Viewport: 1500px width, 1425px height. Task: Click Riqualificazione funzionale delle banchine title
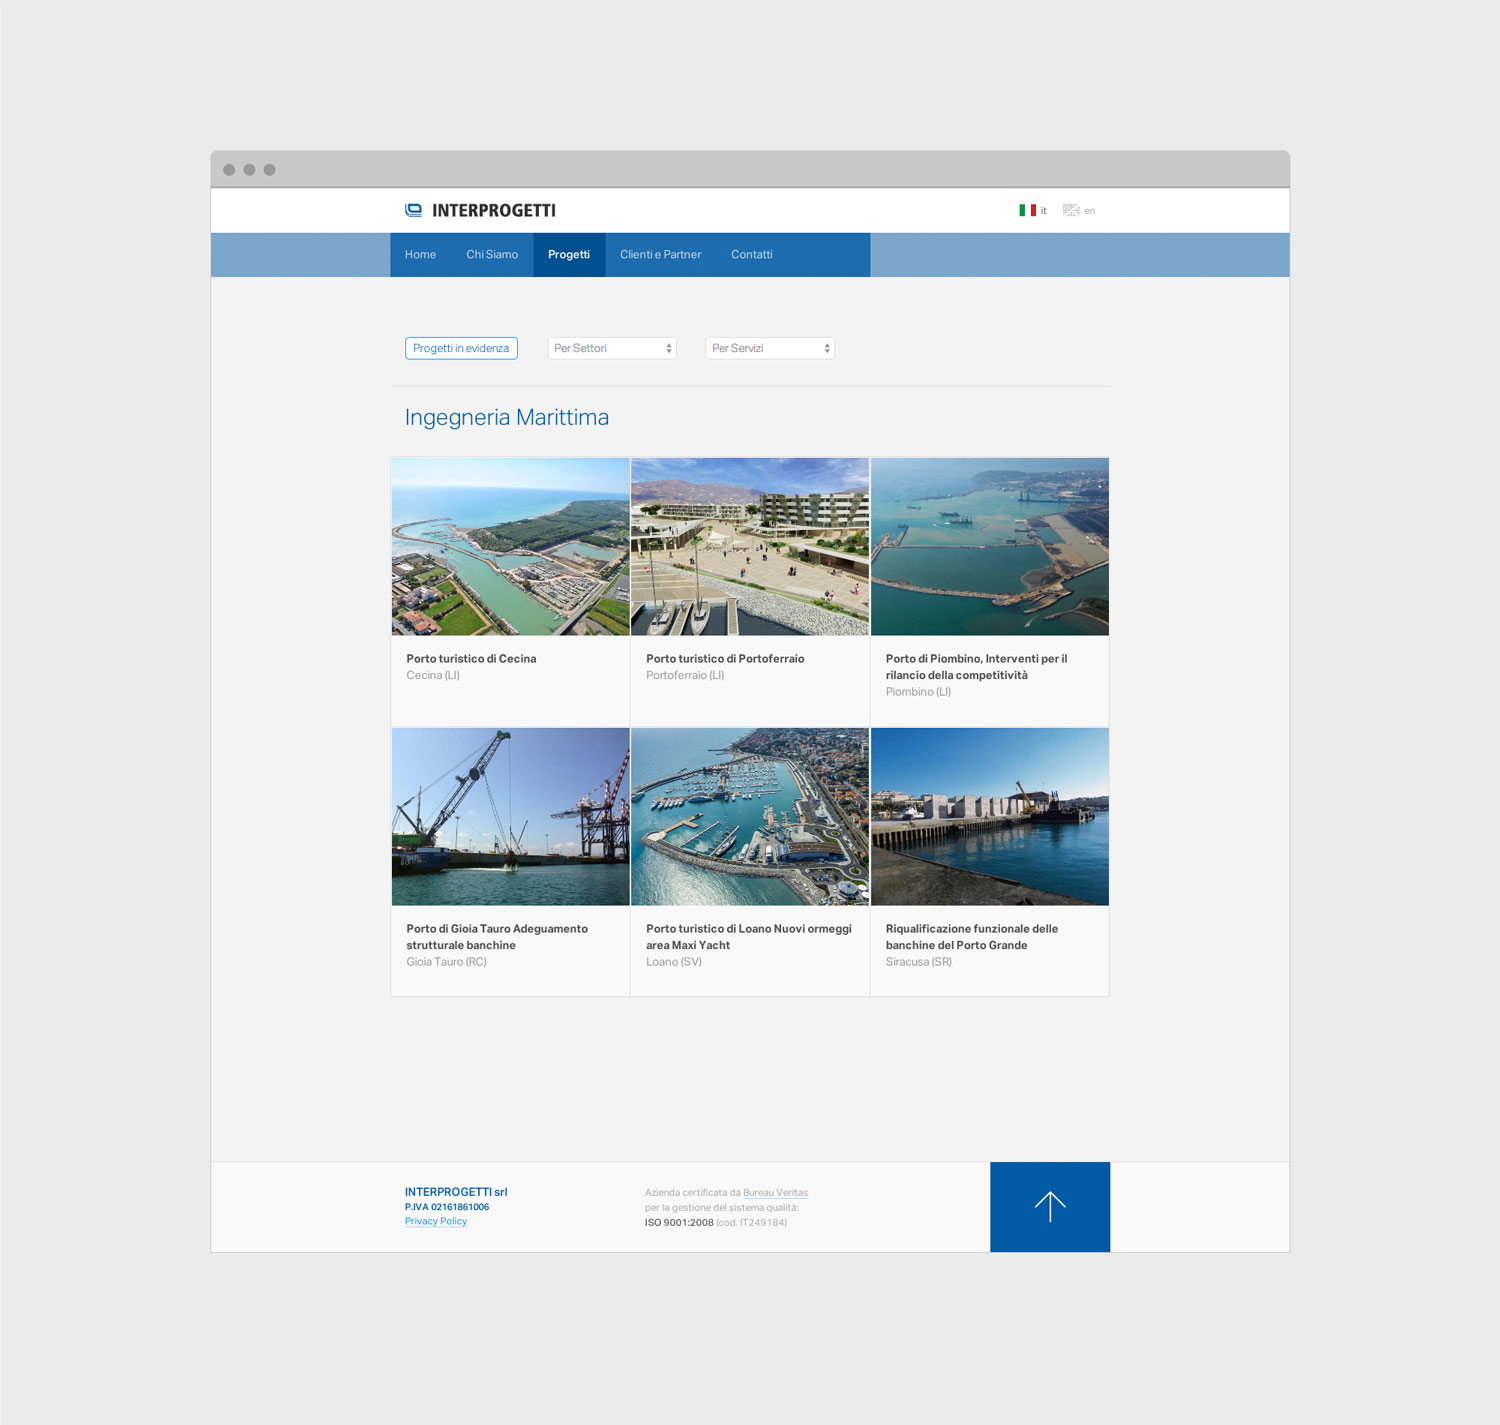coord(972,937)
